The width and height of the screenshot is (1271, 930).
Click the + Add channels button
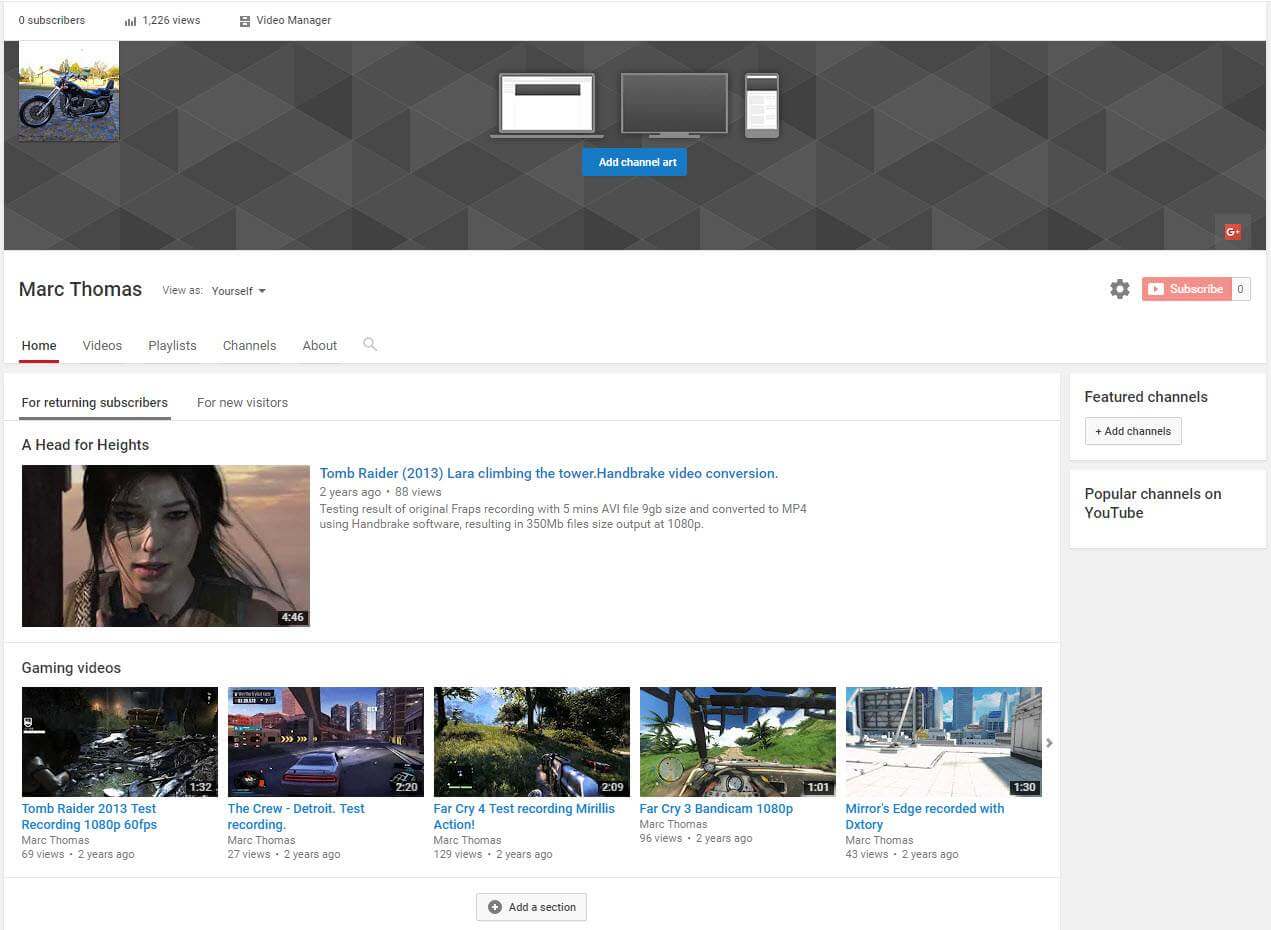pos(1133,431)
